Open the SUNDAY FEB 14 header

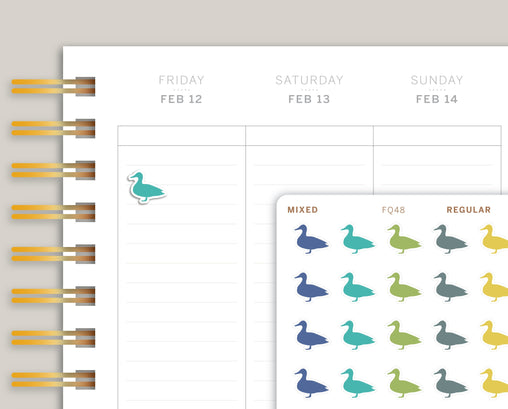pyautogui.click(x=437, y=89)
